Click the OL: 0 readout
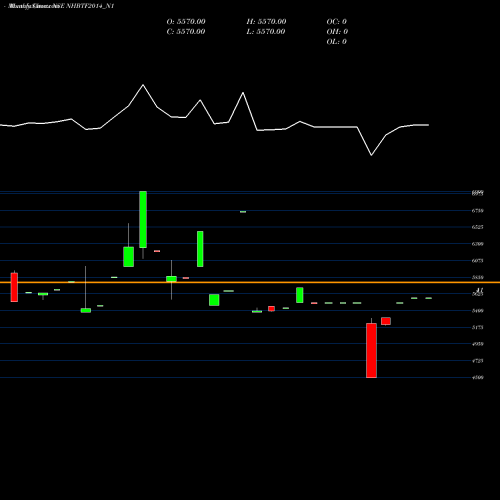Screen dimensions: 500x500 (337, 41)
